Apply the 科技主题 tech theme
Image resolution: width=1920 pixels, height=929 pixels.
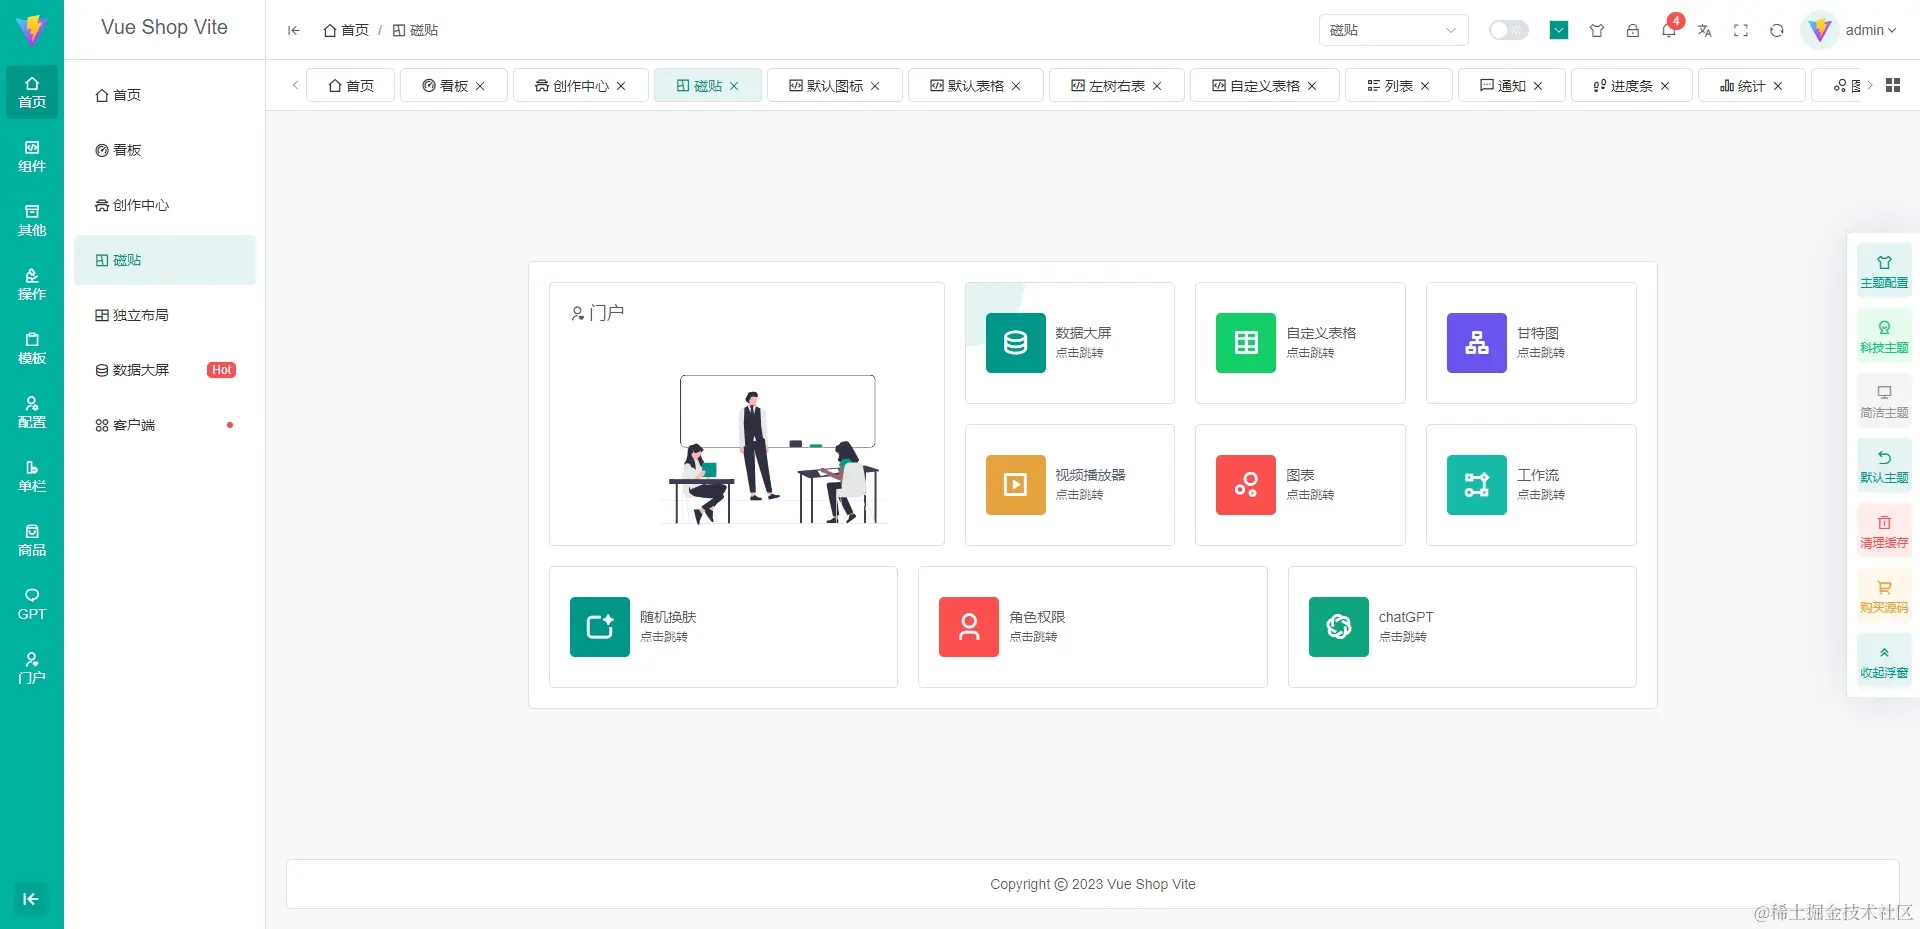(x=1883, y=335)
